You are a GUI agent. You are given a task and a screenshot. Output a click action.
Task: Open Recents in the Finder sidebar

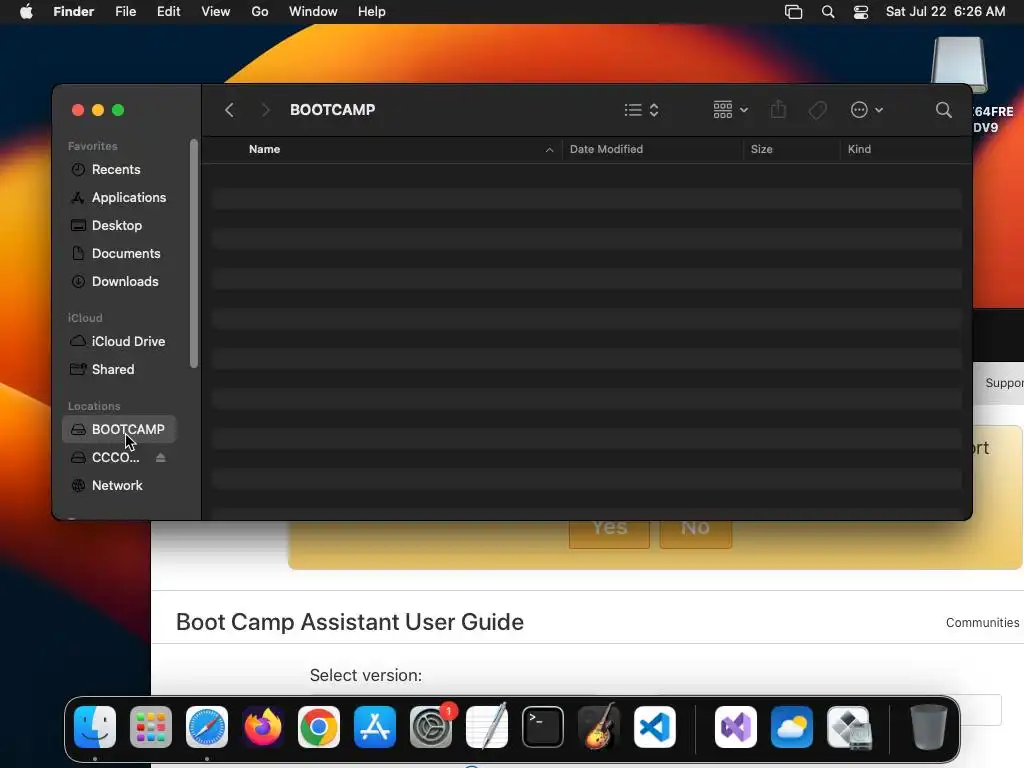coord(116,169)
